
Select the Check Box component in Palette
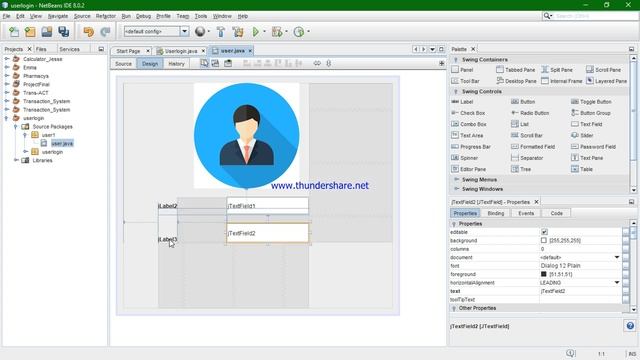(468, 113)
